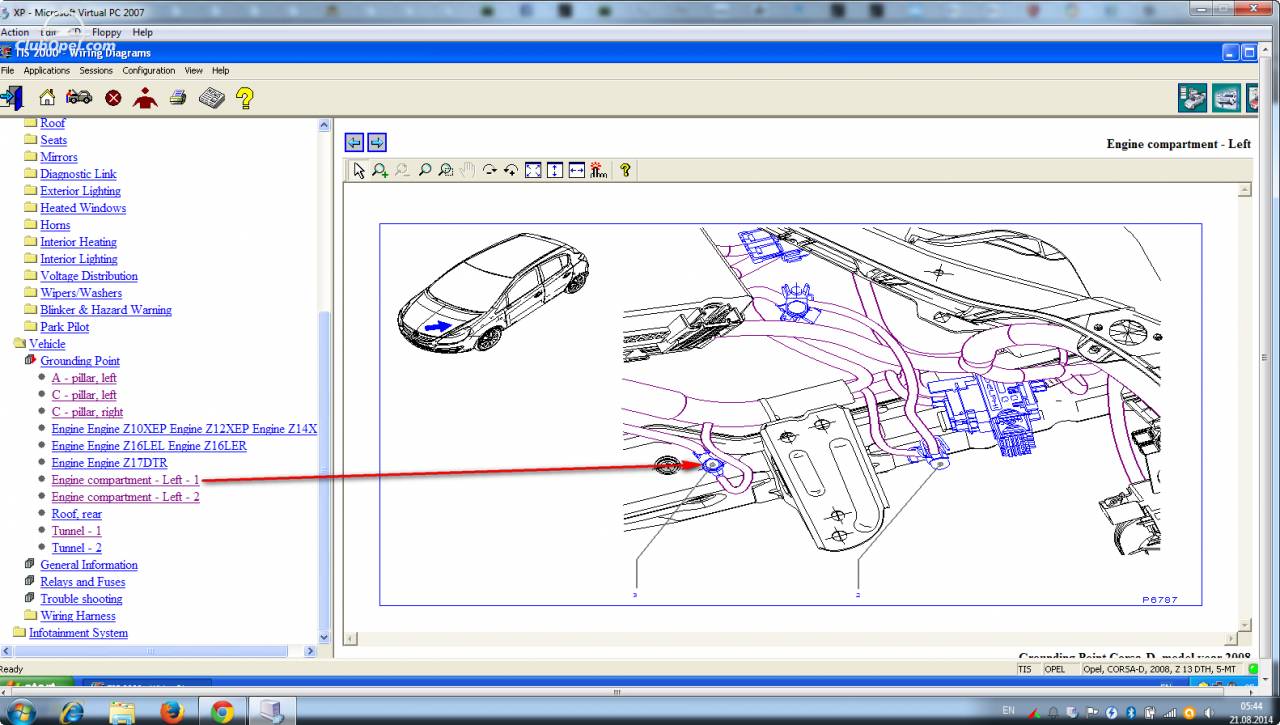Click the vehicle selection car icon
Image resolution: width=1280 pixels, height=725 pixels.
coord(79,98)
